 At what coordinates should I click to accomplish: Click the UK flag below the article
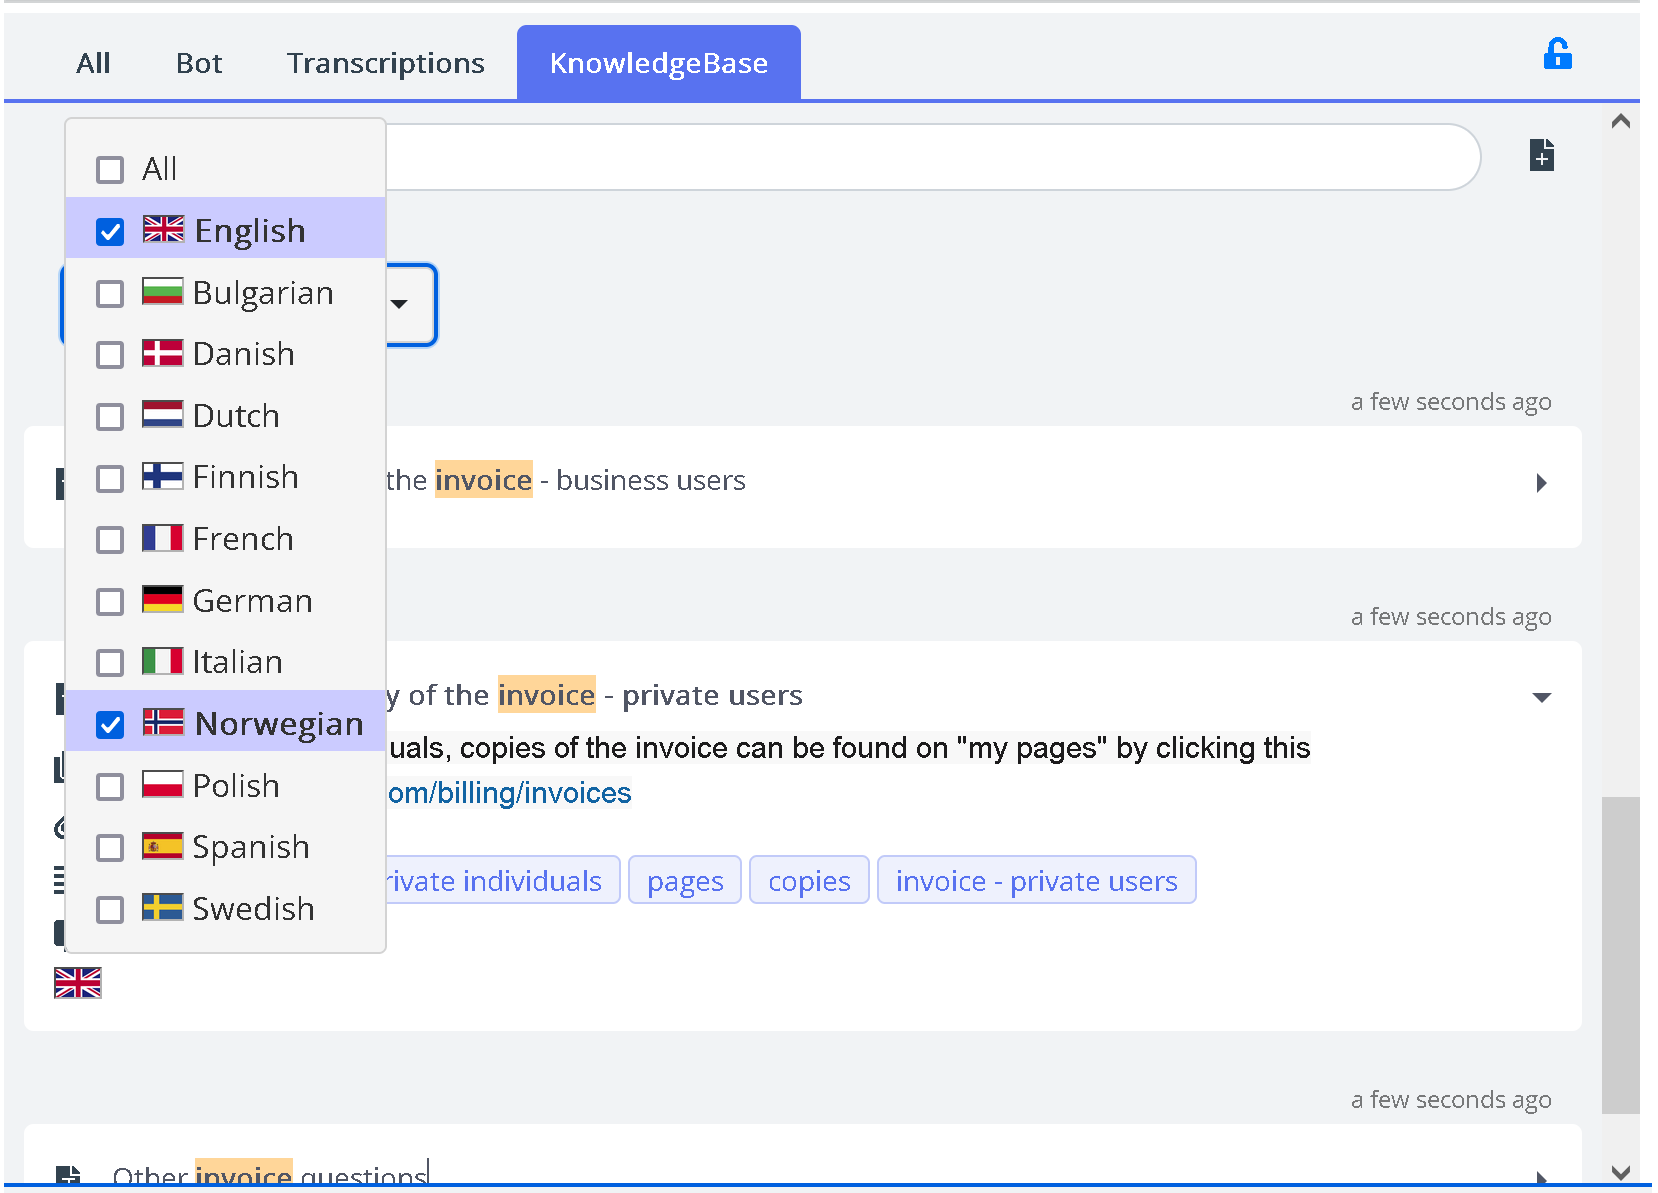(x=78, y=983)
